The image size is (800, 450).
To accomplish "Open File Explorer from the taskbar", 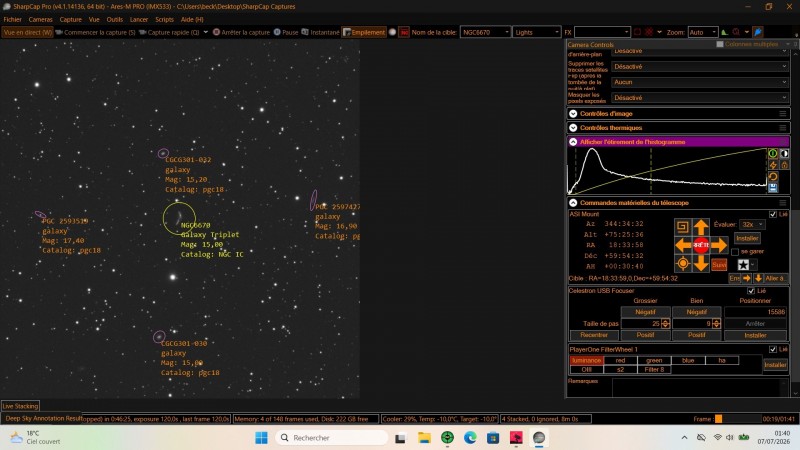I will coord(424,437).
